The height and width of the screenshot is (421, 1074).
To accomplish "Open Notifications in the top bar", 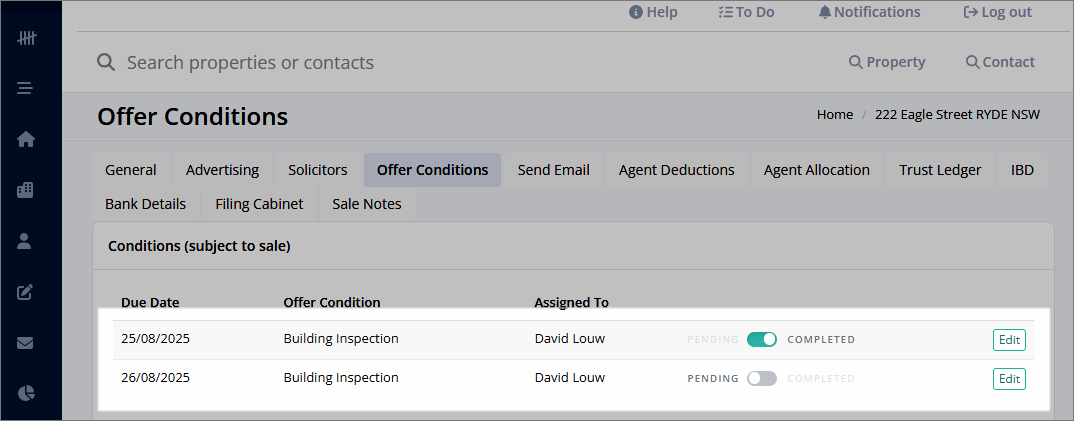I will tap(869, 12).
